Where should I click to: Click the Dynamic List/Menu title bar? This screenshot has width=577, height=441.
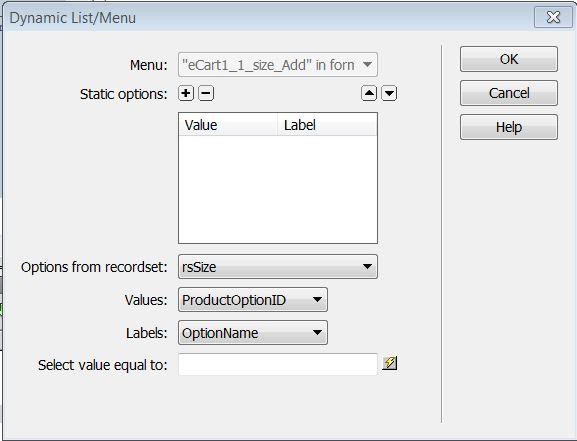point(269,17)
